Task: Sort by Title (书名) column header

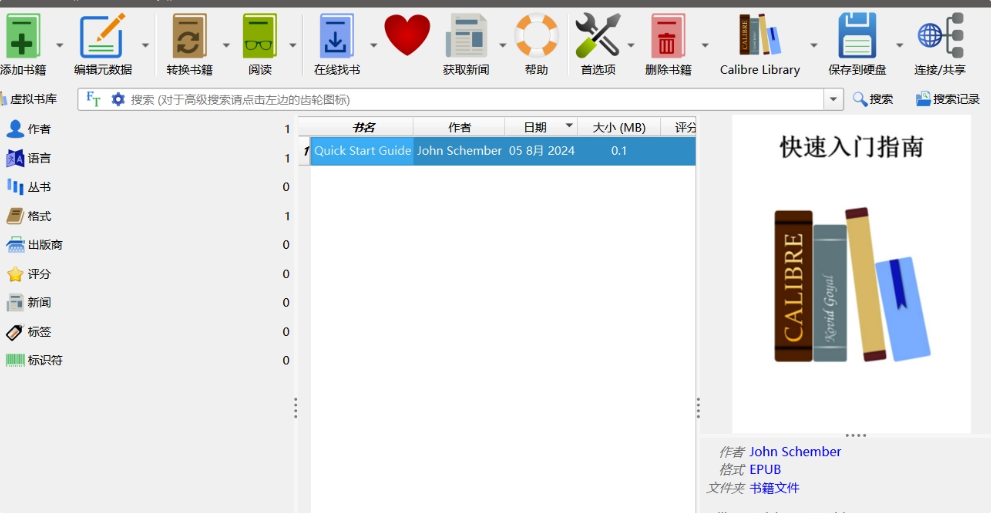Action: tap(363, 127)
